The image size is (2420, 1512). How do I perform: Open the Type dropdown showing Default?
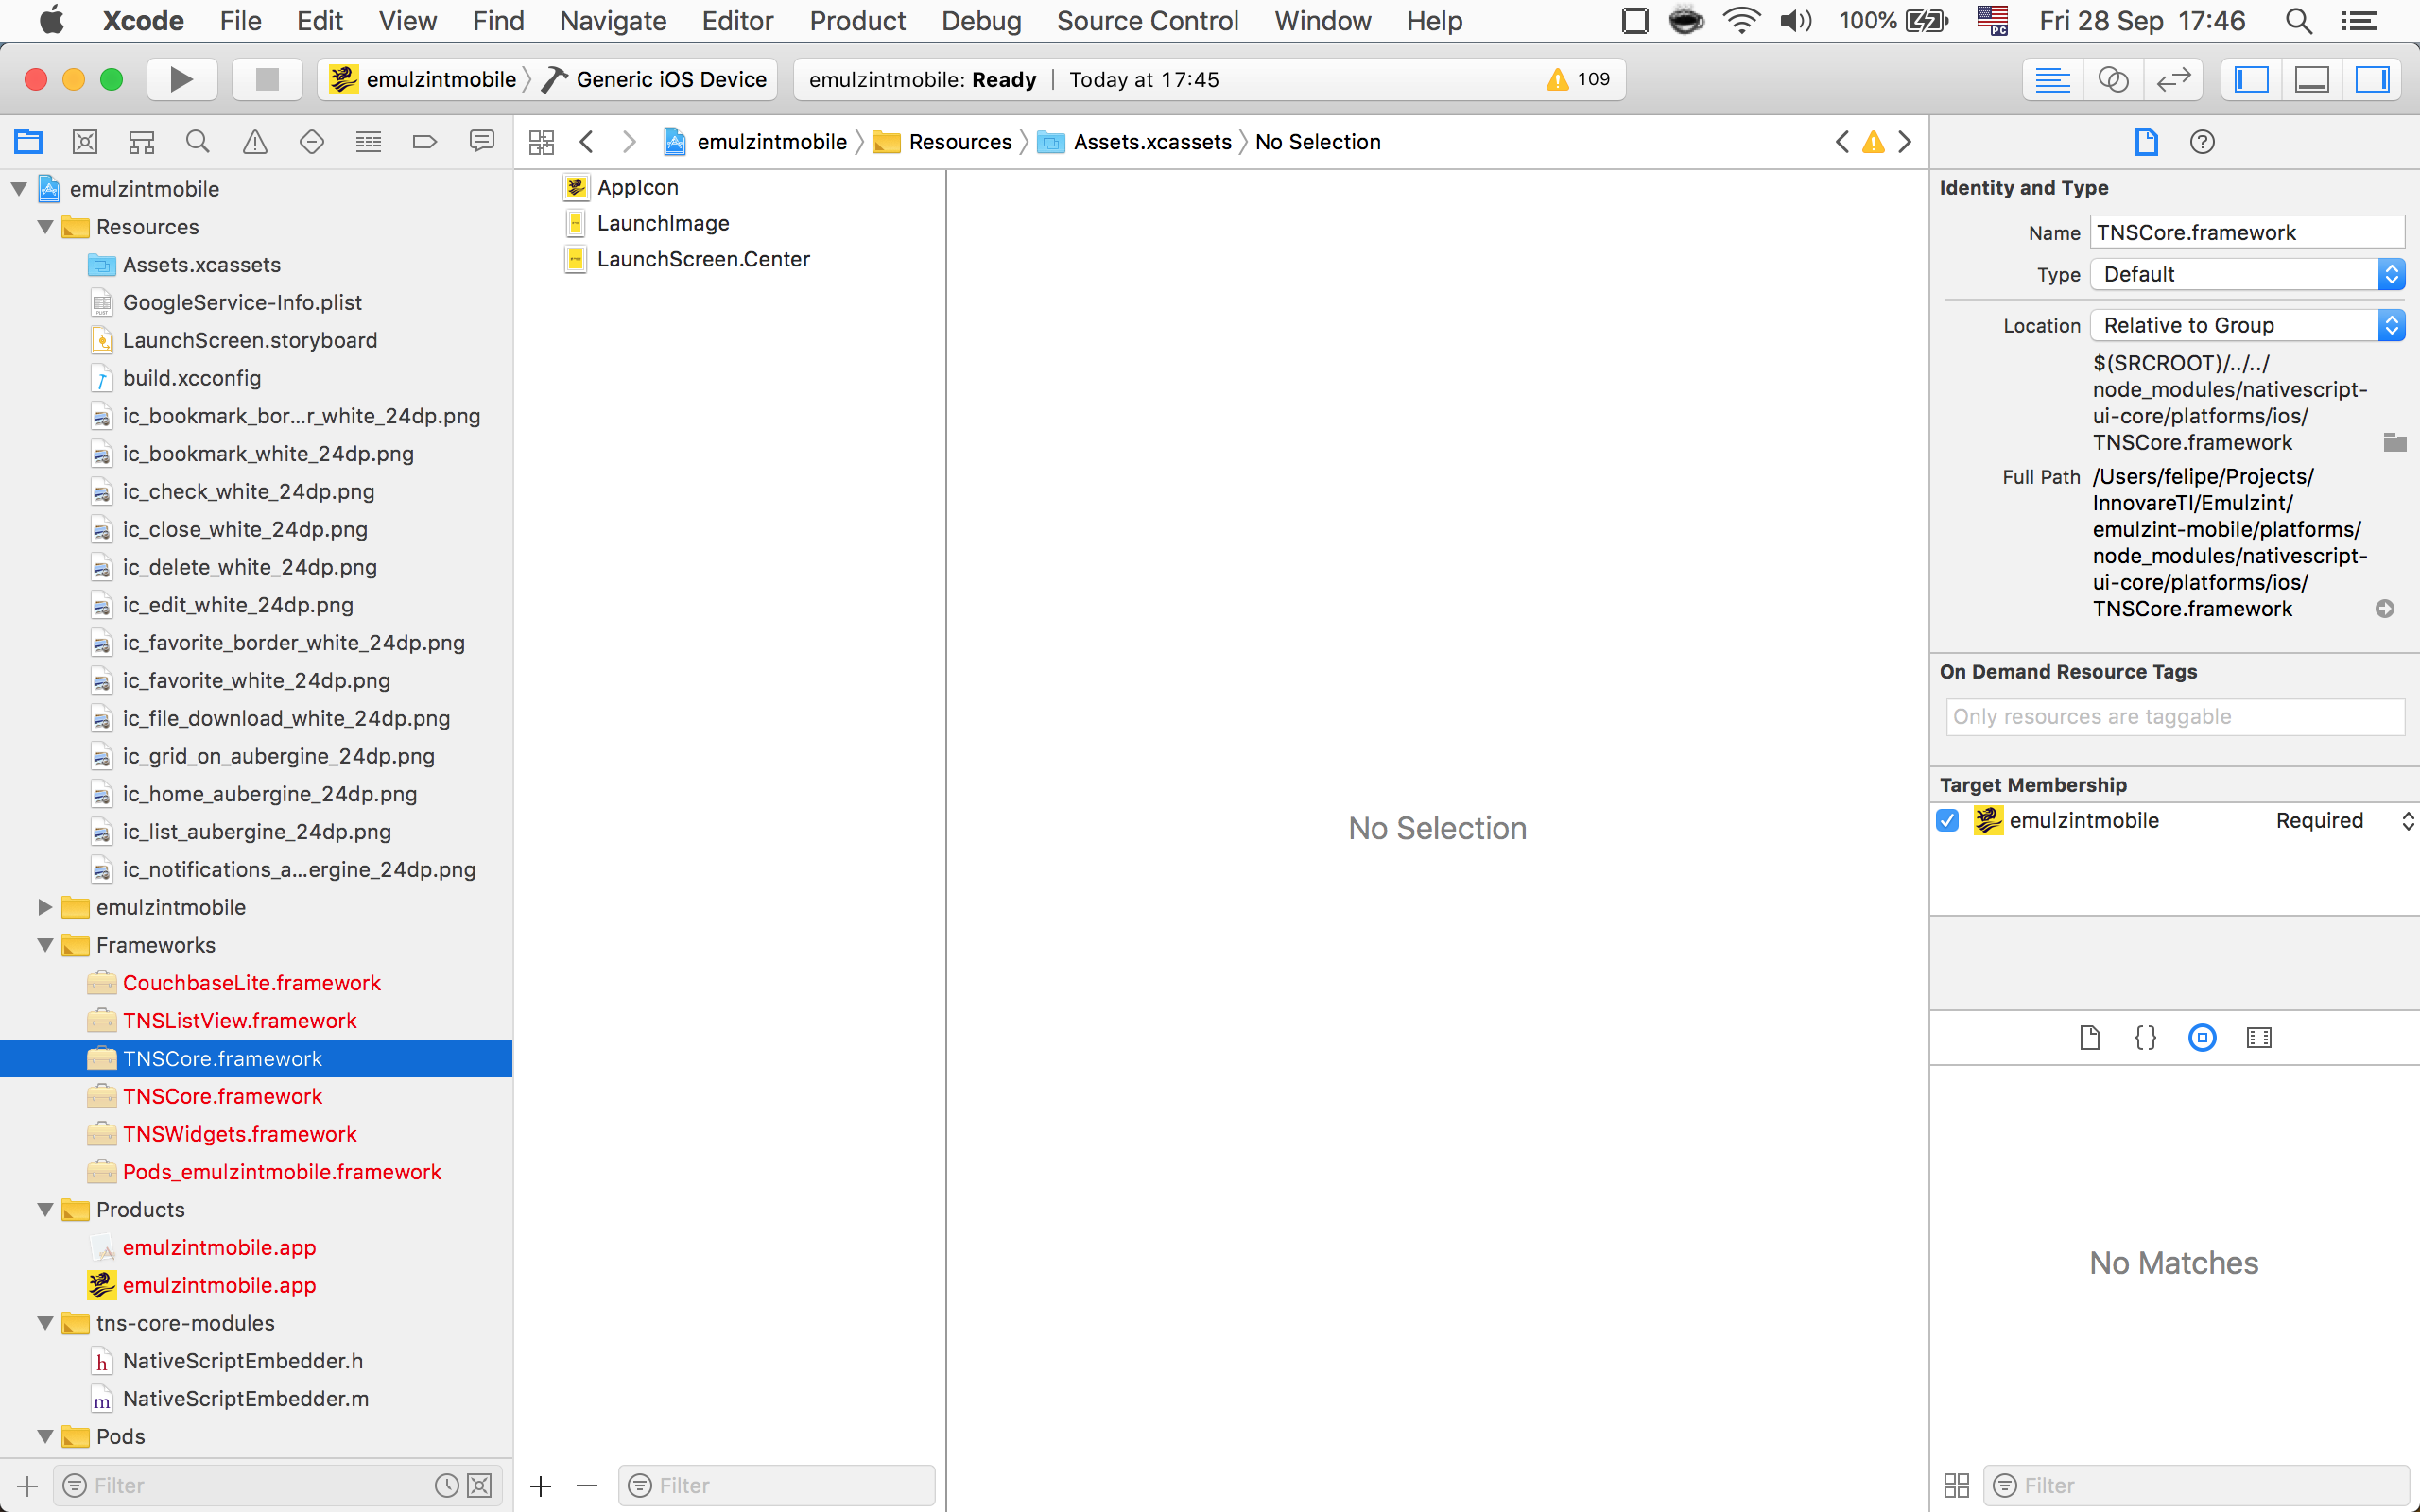click(x=2246, y=274)
